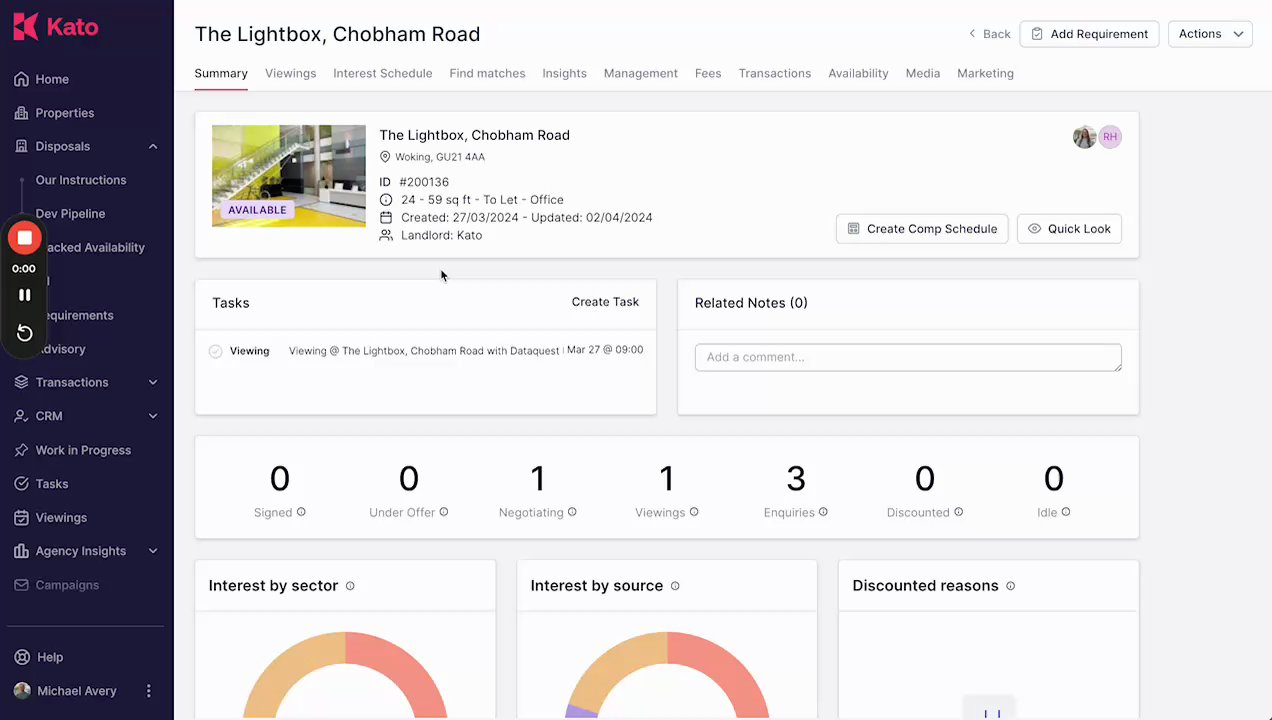Click Create Task link
1272x720 pixels.
[x=605, y=302]
